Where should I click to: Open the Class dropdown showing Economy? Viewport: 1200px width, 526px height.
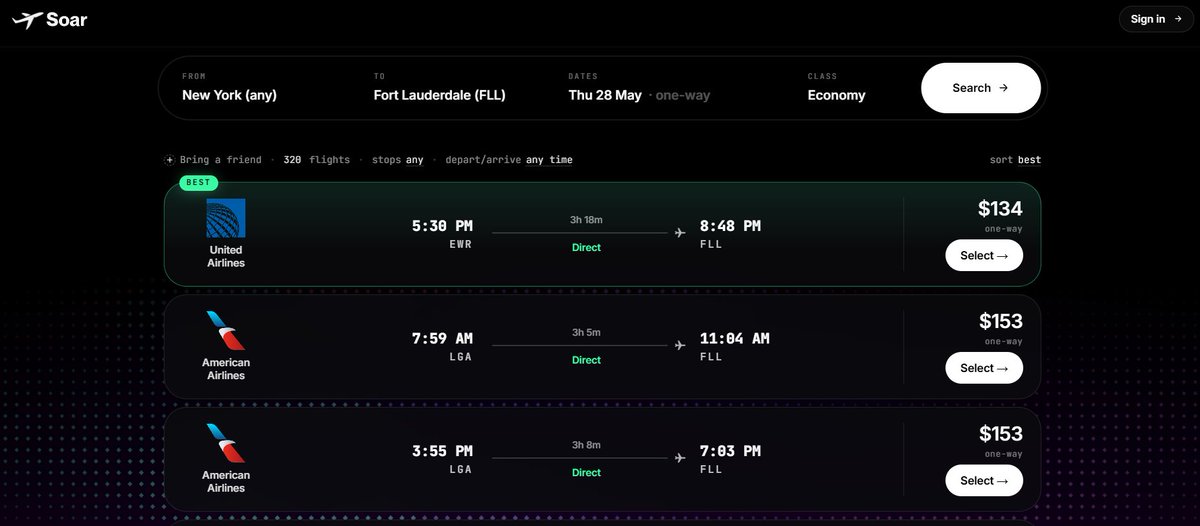[x=836, y=96]
